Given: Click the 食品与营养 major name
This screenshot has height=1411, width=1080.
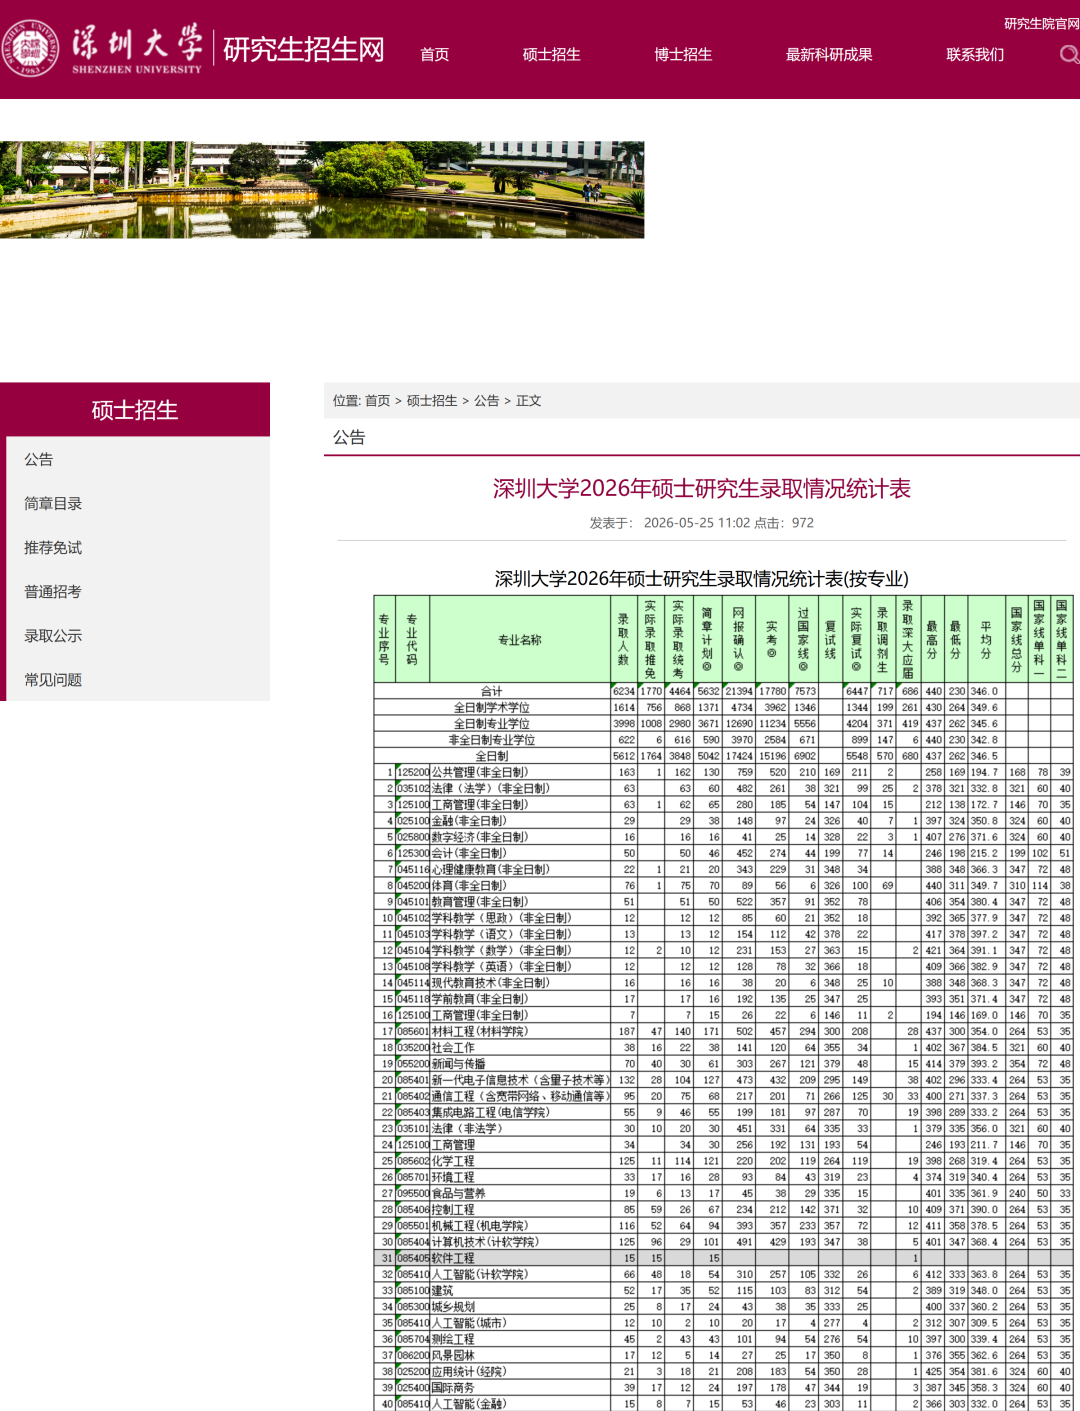Looking at the screenshot, I should (458, 1193).
